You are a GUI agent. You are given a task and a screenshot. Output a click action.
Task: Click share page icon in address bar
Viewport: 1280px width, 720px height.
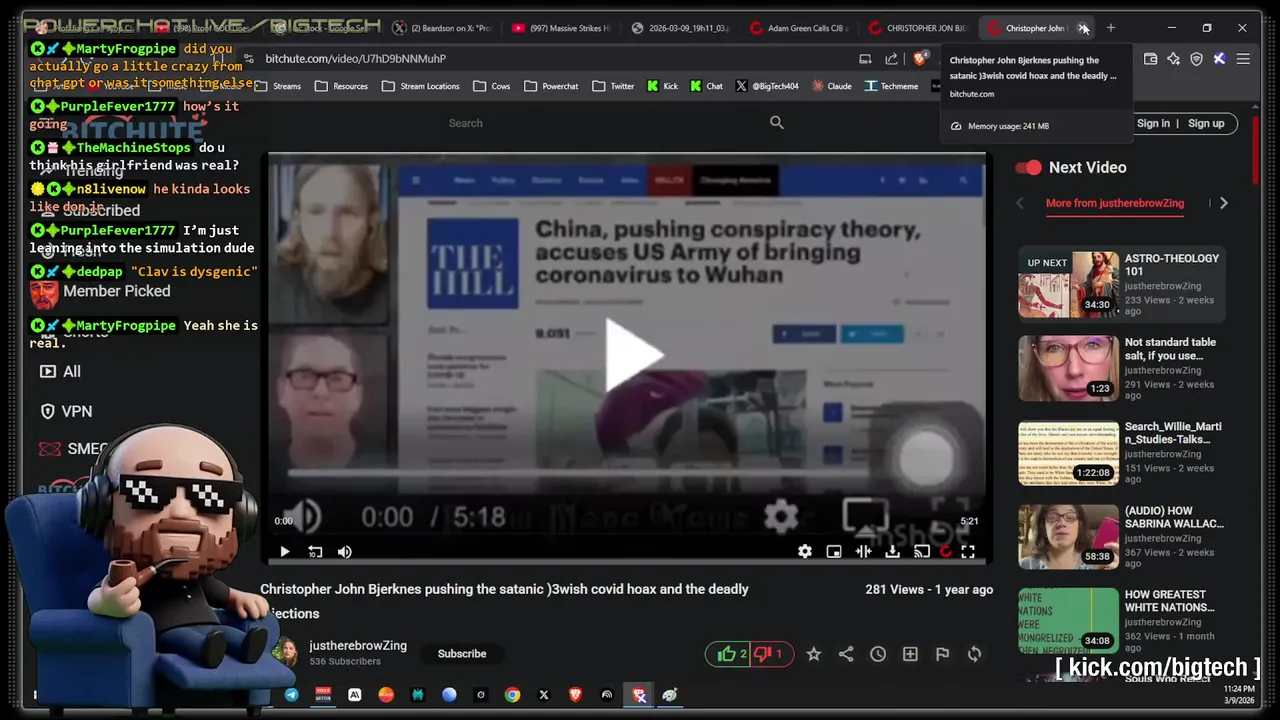click(891, 59)
